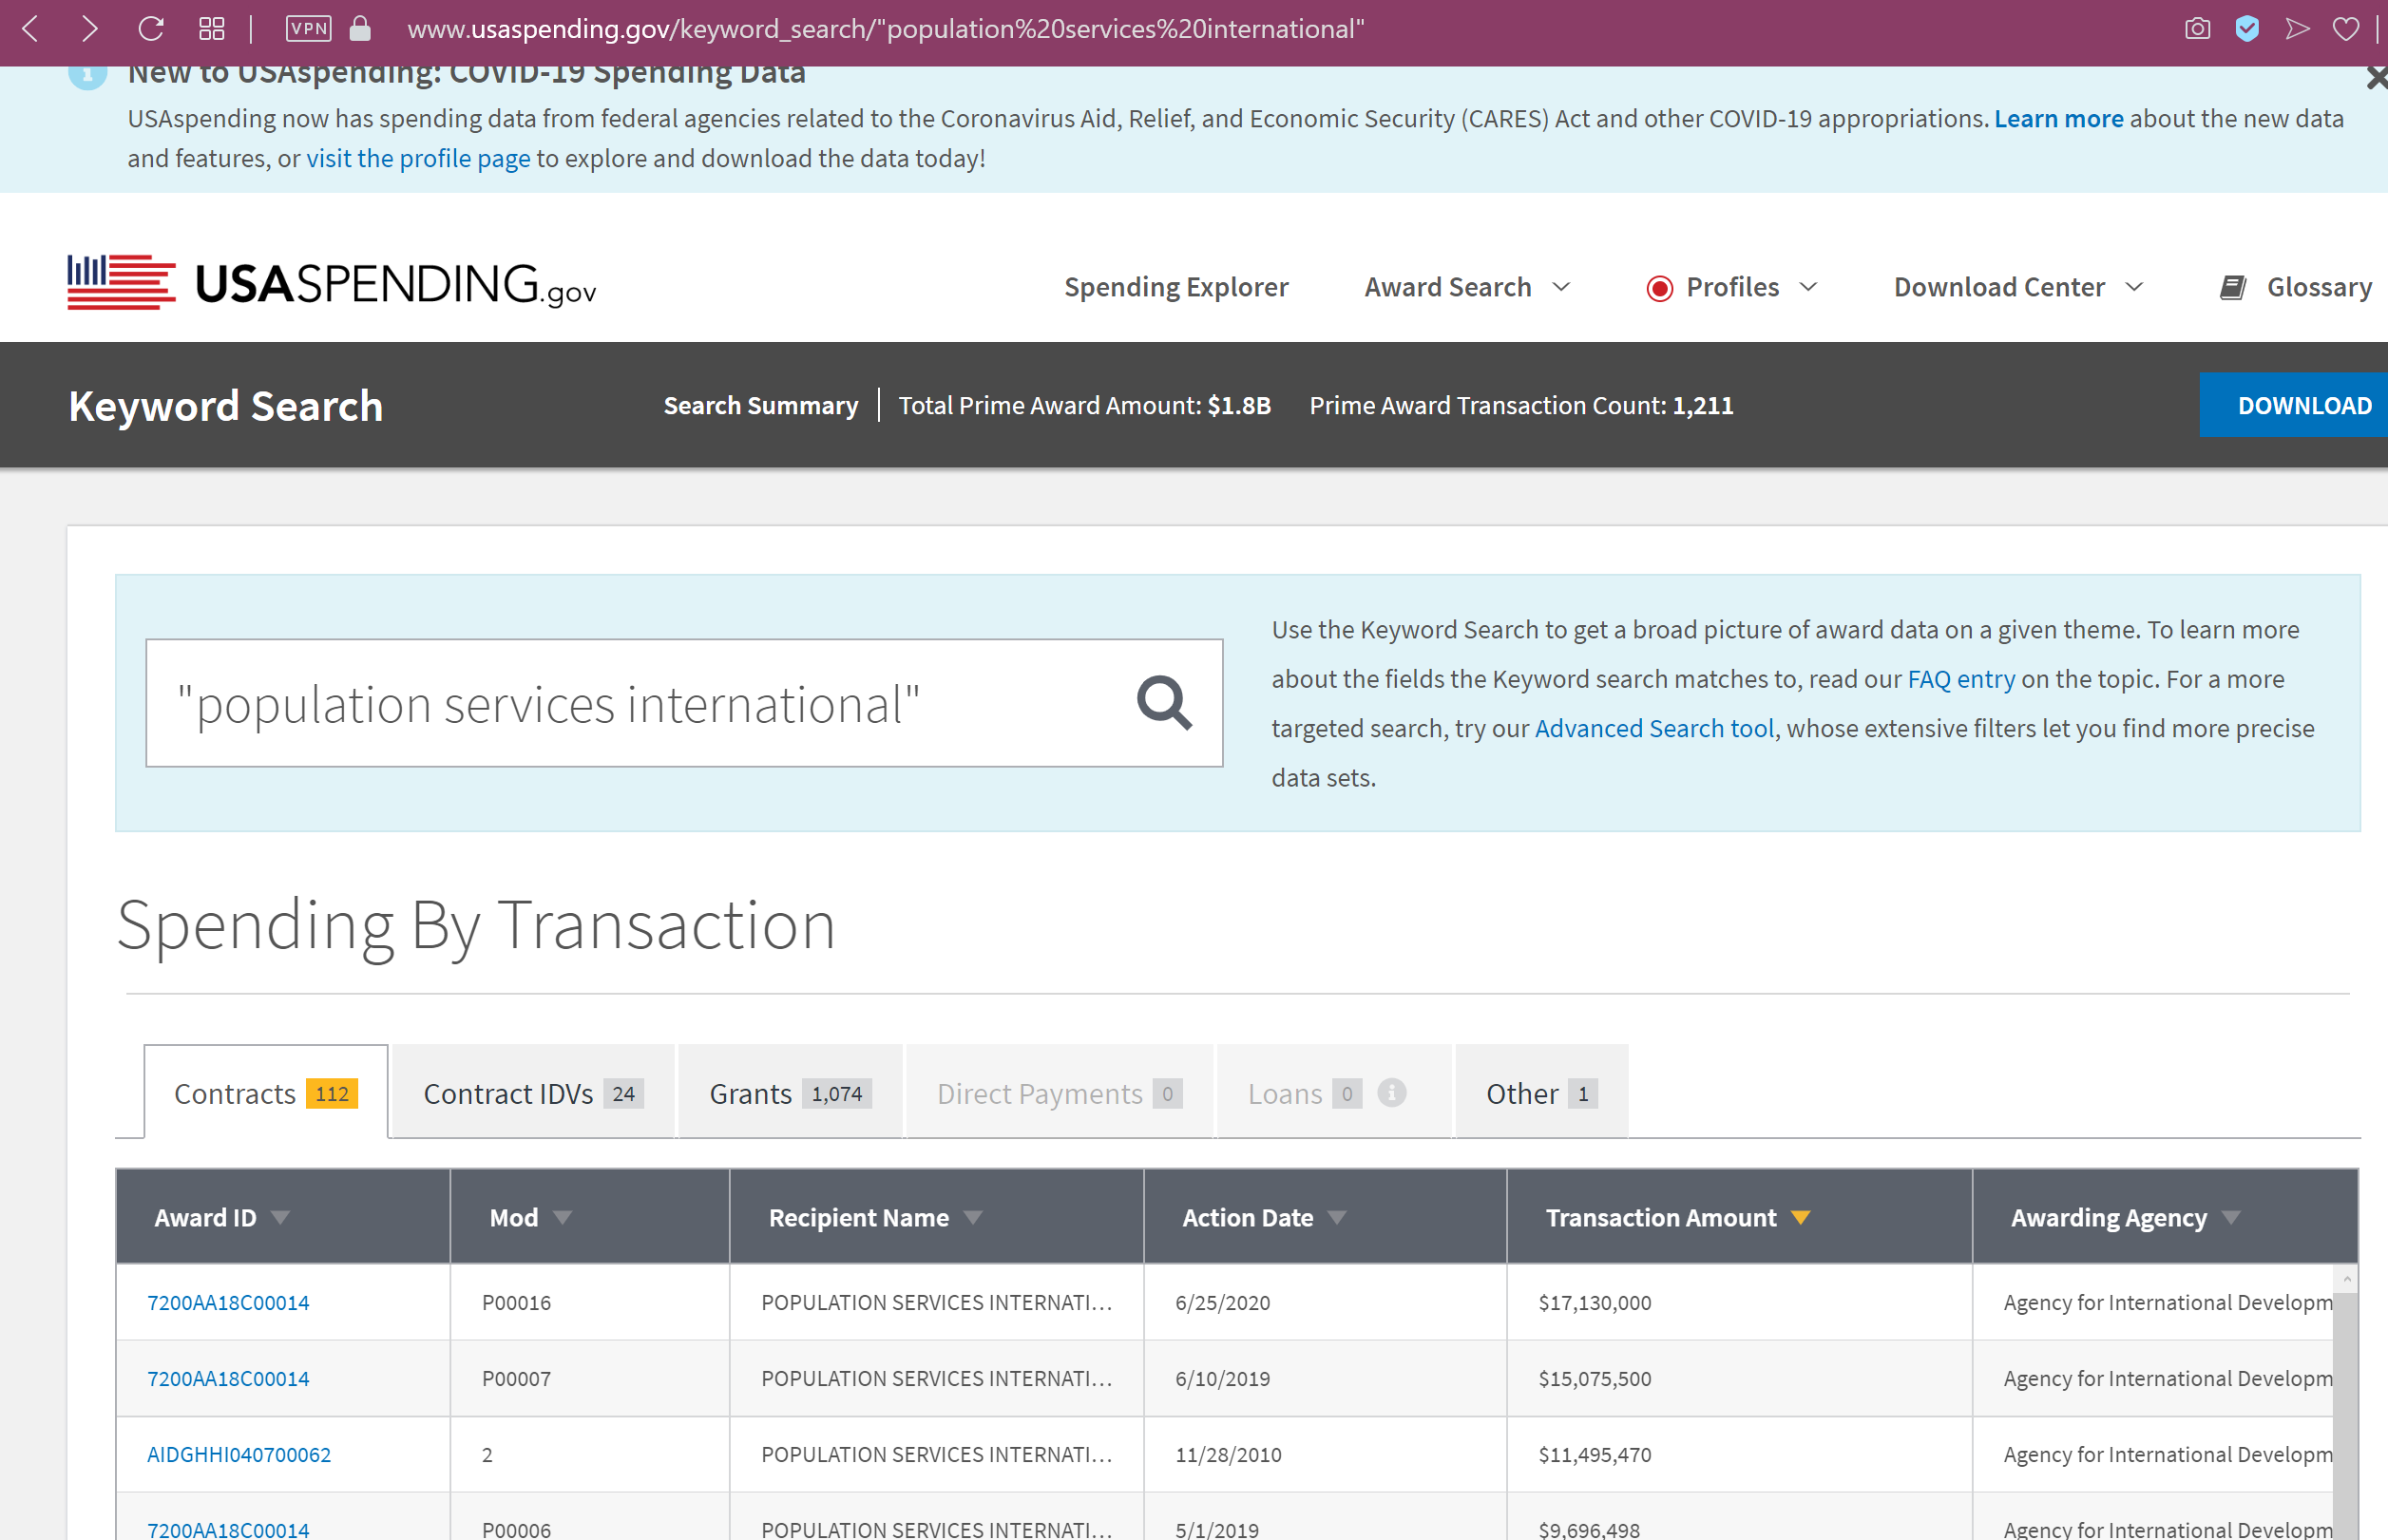Sort by Action Date column arrow
Viewport: 2388px width, 1540px height.
coord(1337,1218)
